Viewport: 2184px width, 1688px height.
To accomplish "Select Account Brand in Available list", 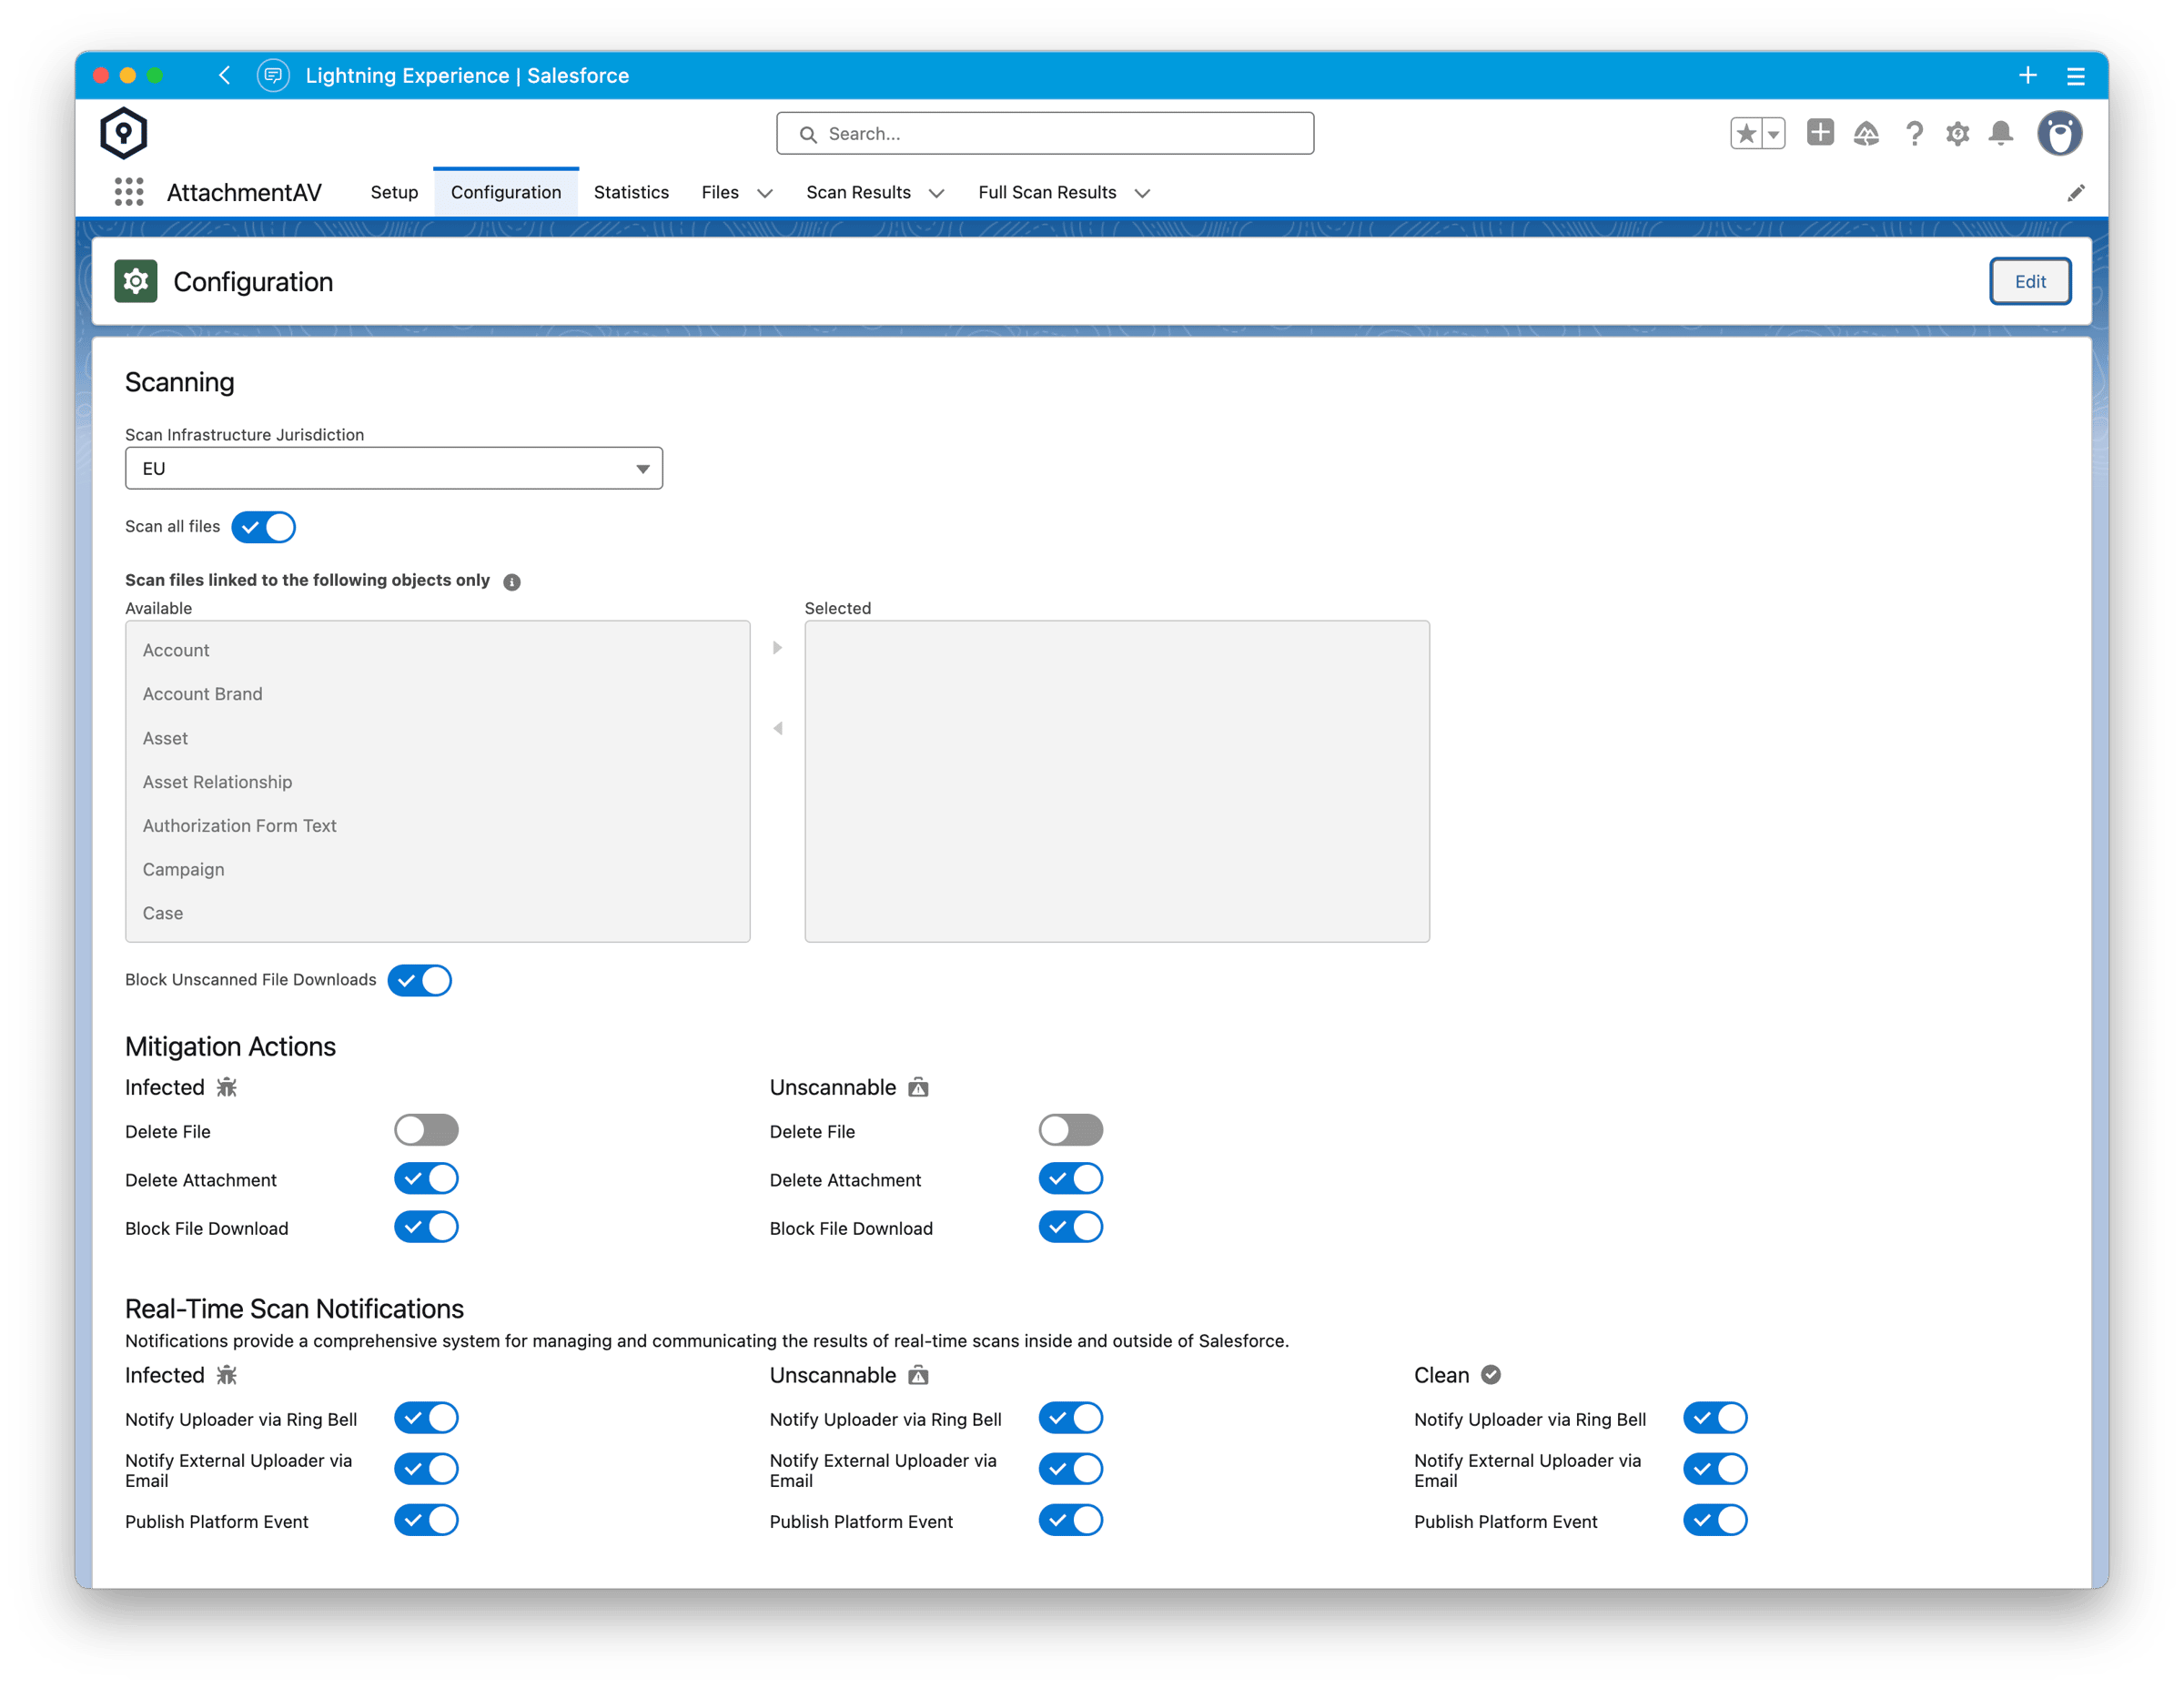I will pyautogui.click(x=438, y=694).
